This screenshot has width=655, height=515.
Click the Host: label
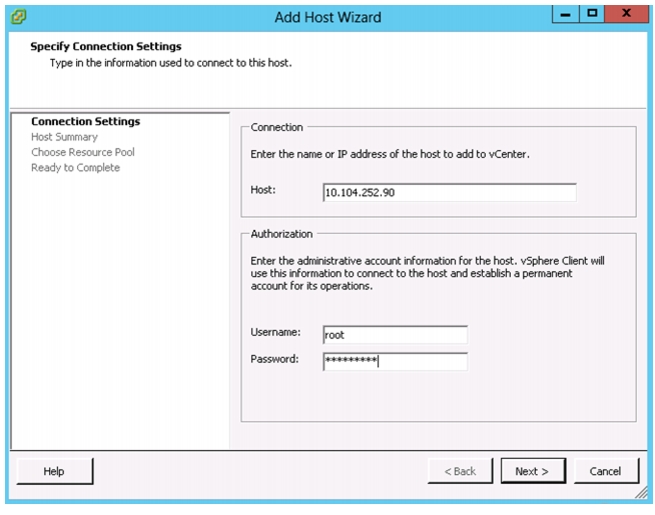click(x=263, y=190)
